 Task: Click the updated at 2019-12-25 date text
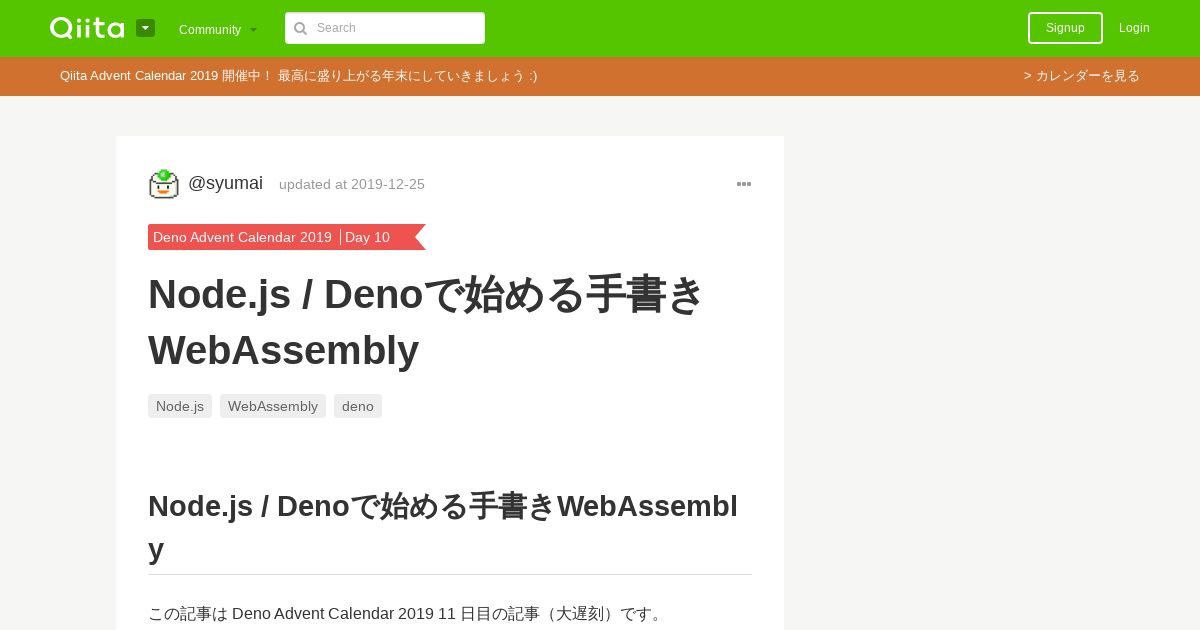352,184
